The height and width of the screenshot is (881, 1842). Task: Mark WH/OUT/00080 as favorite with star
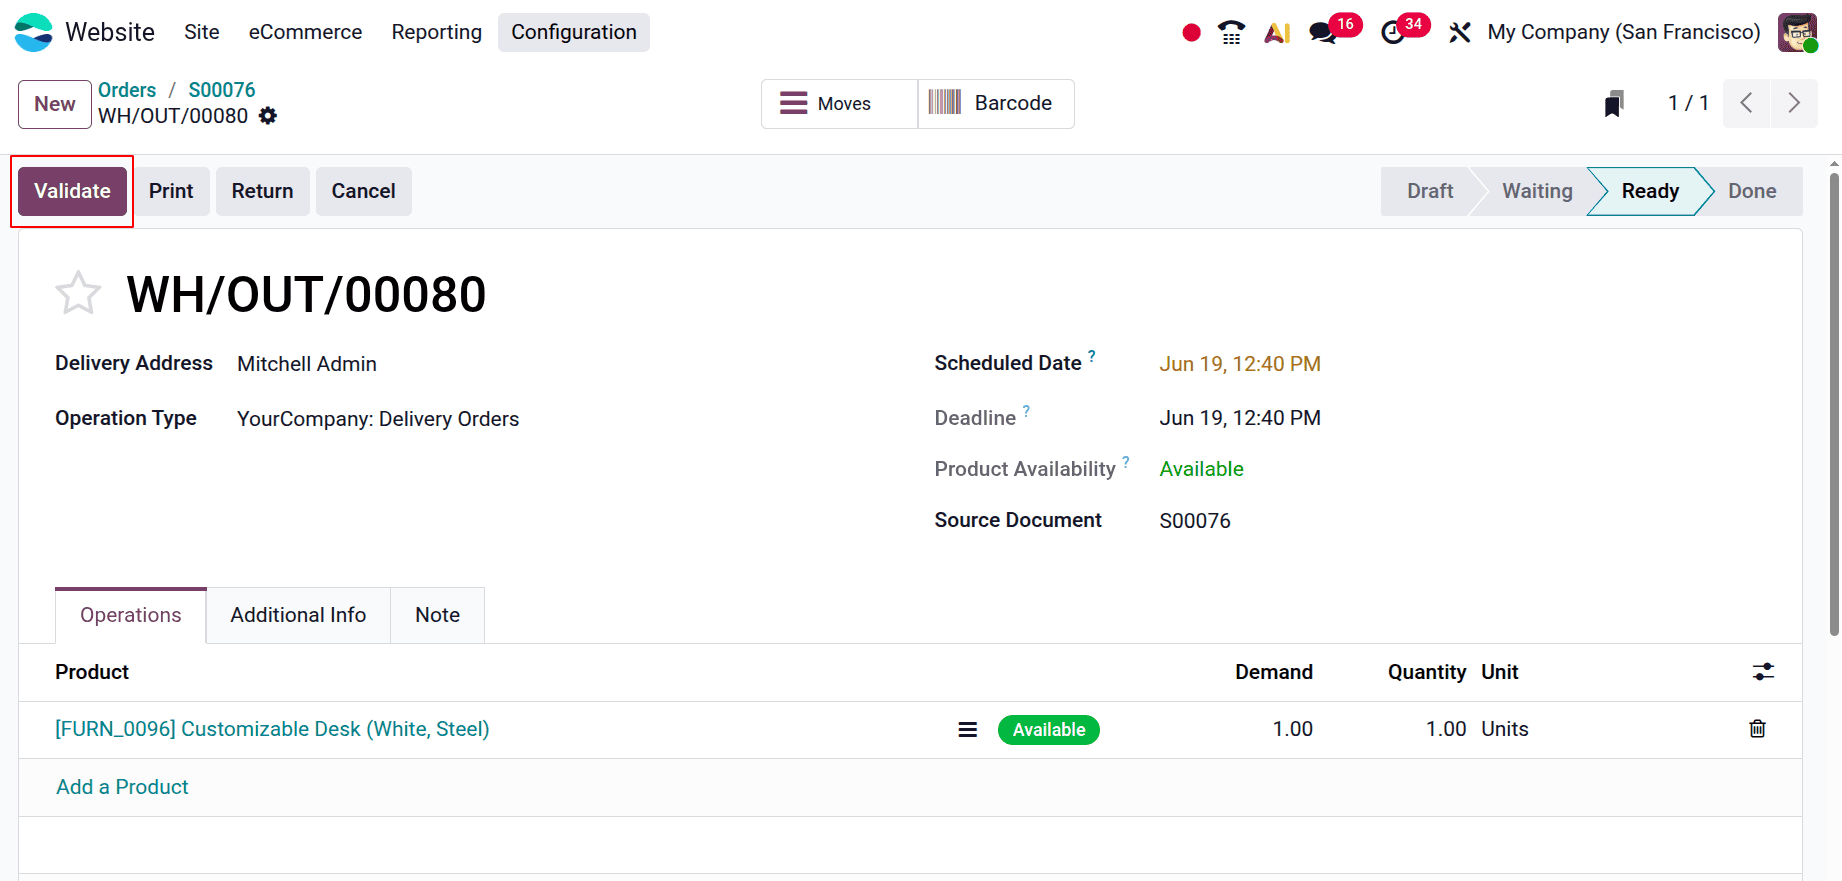coord(78,294)
